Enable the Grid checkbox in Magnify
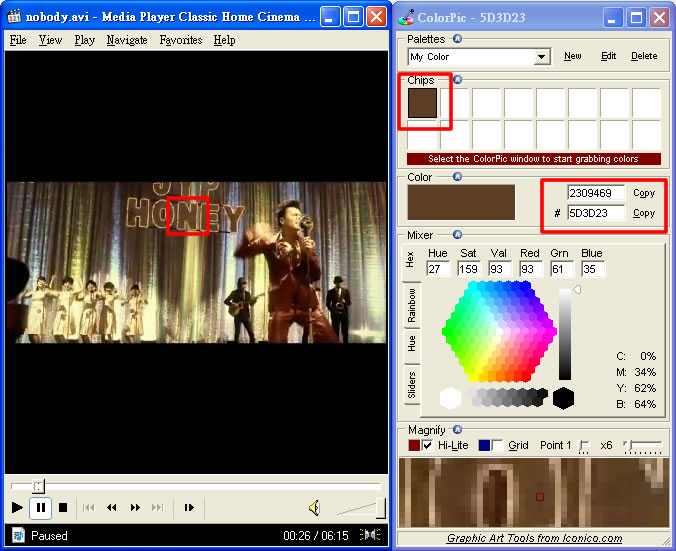The image size is (676, 551). (498, 445)
